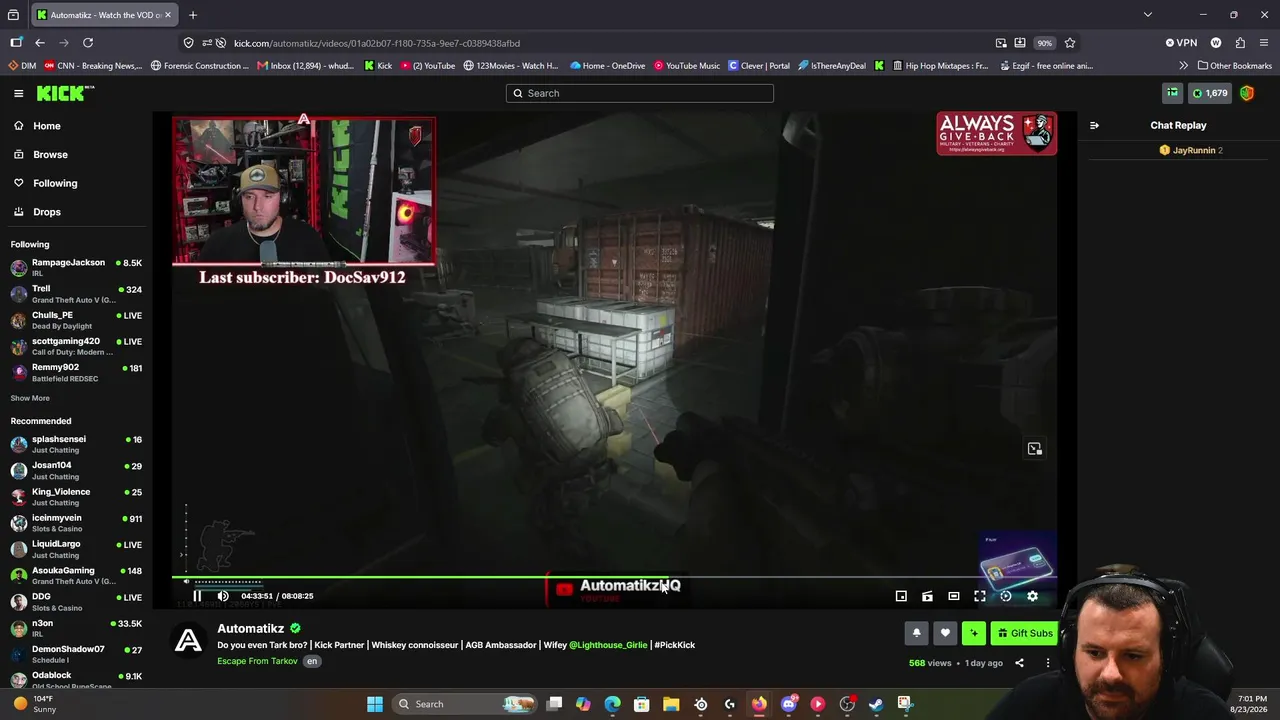Image resolution: width=1280 pixels, height=720 pixels.
Task: Open the Kick store icon in header
Action: coord(1172,93)
